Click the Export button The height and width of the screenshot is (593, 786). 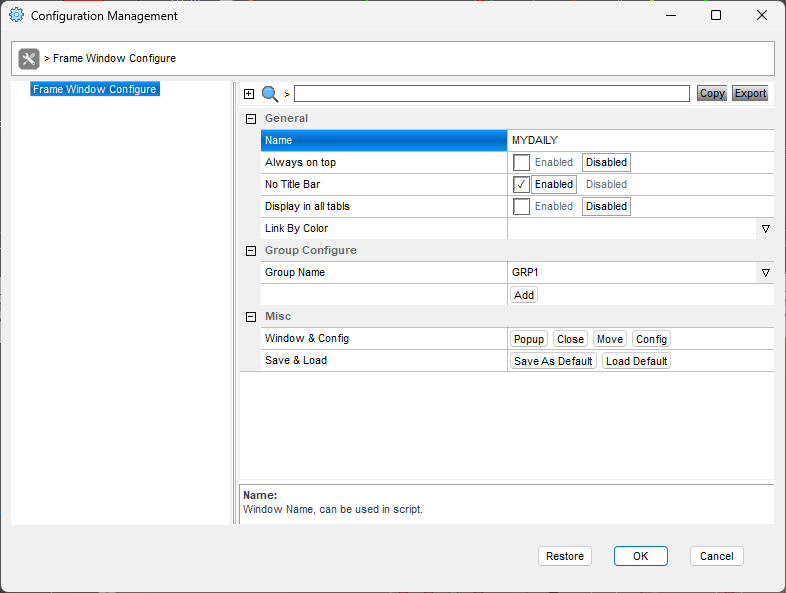[750, 93]
